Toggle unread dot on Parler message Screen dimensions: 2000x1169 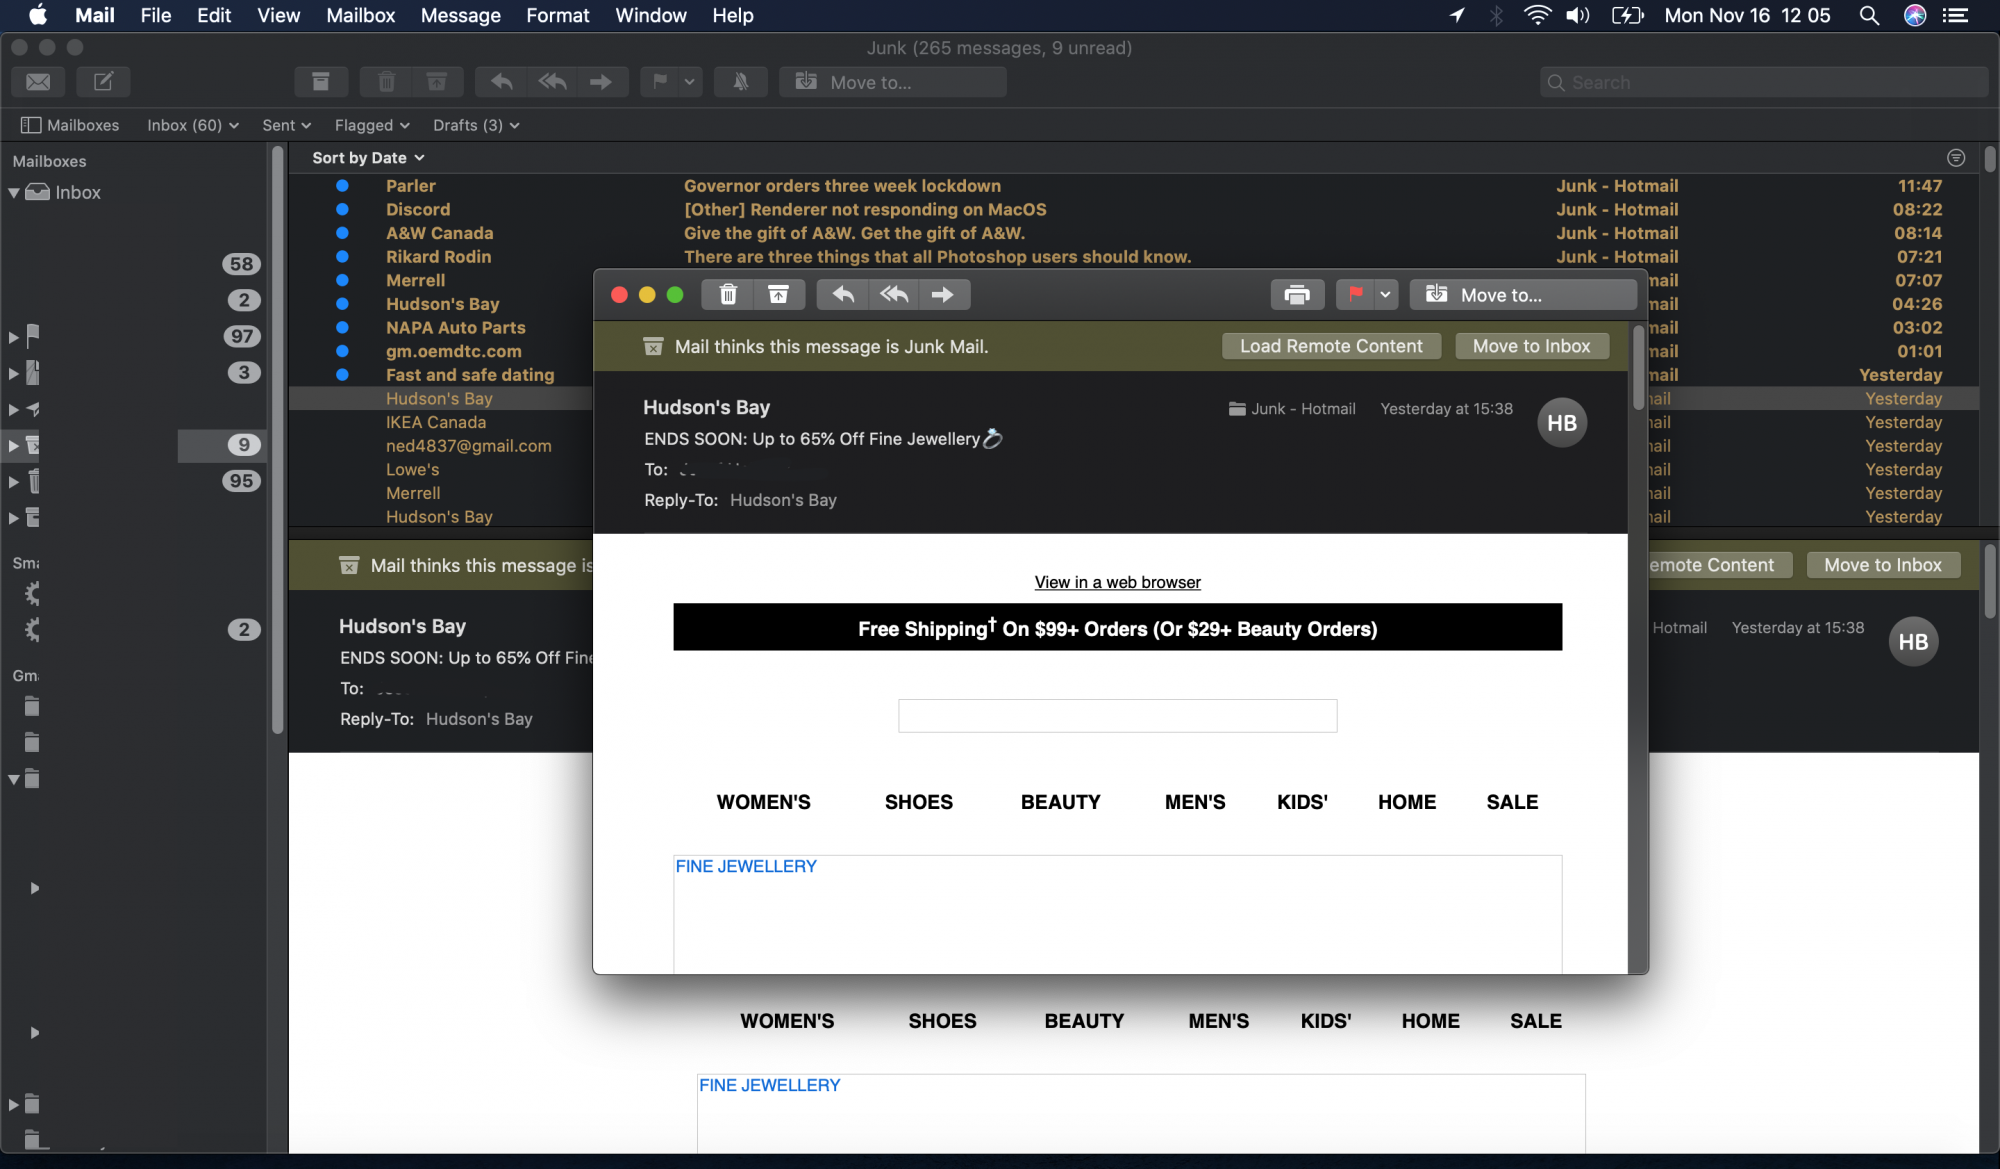pyautogui.click(x=342, y=186)
